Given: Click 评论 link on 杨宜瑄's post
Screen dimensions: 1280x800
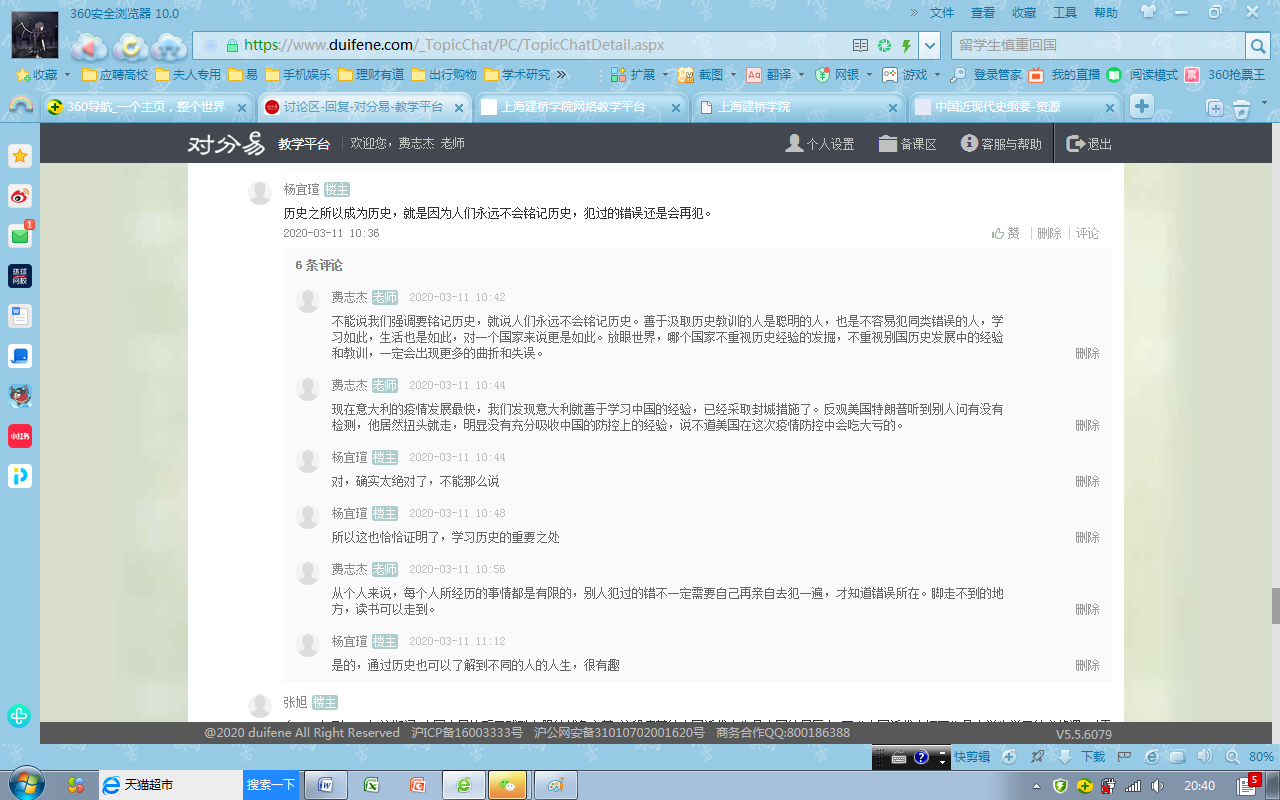Looking at the screenshot, I should click(x=1087, y=233).
